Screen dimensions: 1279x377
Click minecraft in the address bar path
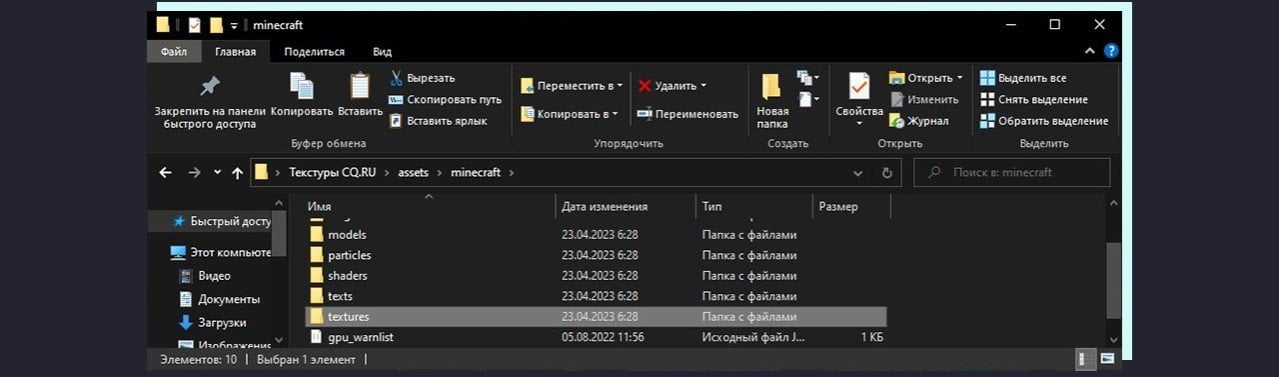477,172
